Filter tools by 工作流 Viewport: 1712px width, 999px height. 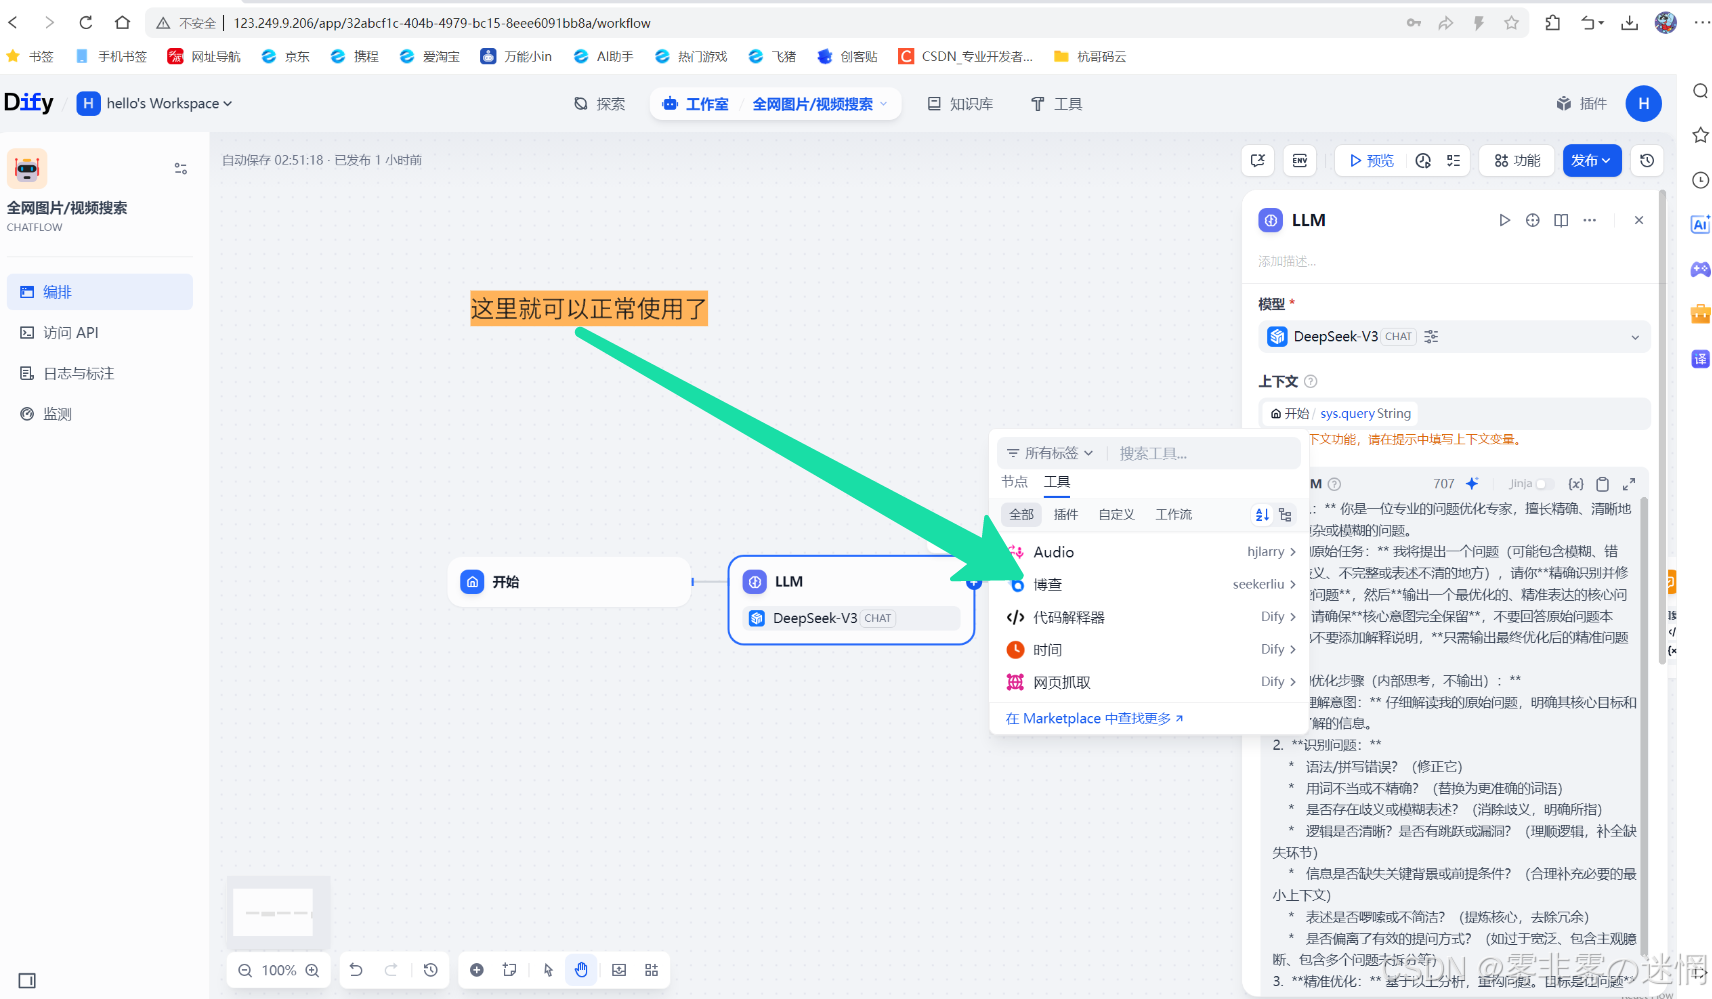point(1174,515)
